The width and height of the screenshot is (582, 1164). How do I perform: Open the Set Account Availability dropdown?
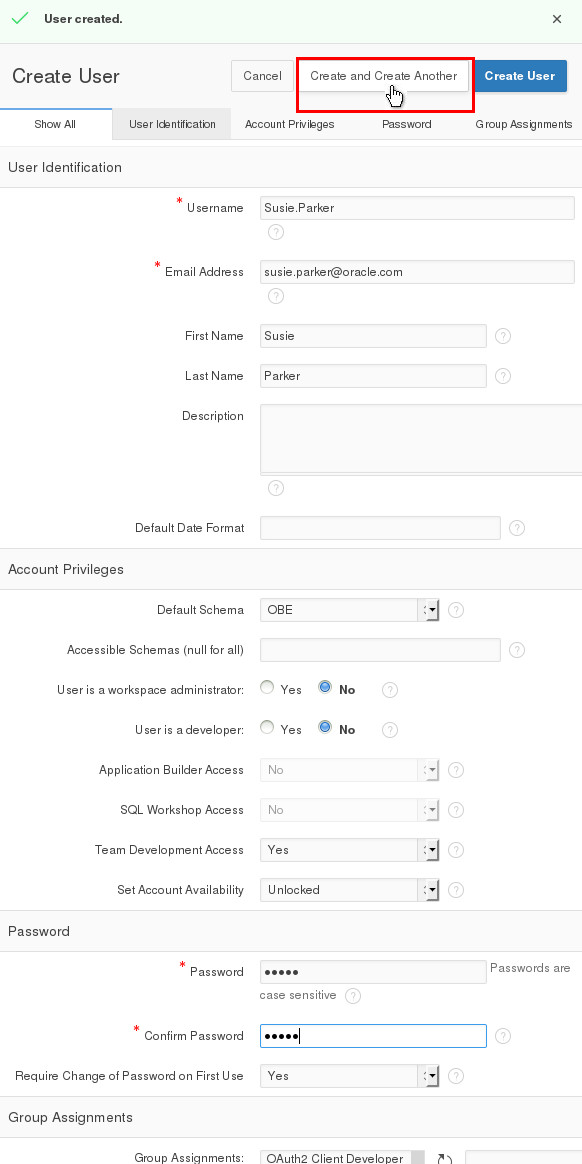click(429, 890)
